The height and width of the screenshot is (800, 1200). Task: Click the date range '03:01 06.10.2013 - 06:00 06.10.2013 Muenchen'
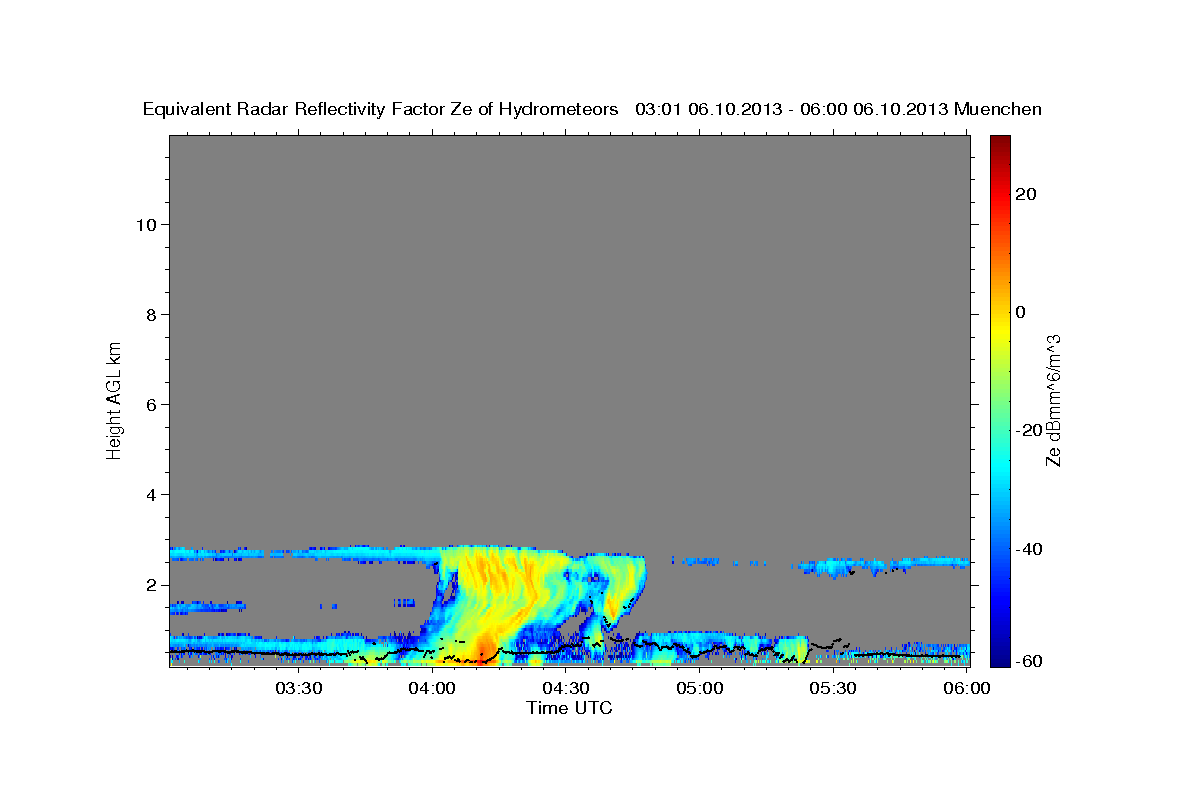click(x=839, y=109)
